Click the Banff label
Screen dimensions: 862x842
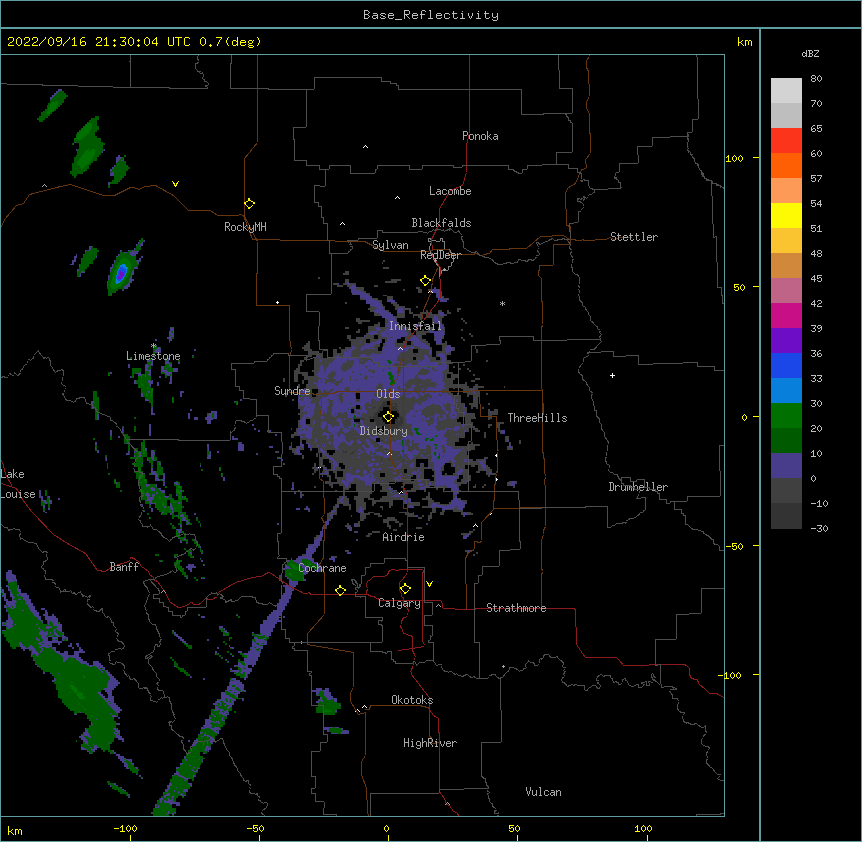(x=124, y=567)
